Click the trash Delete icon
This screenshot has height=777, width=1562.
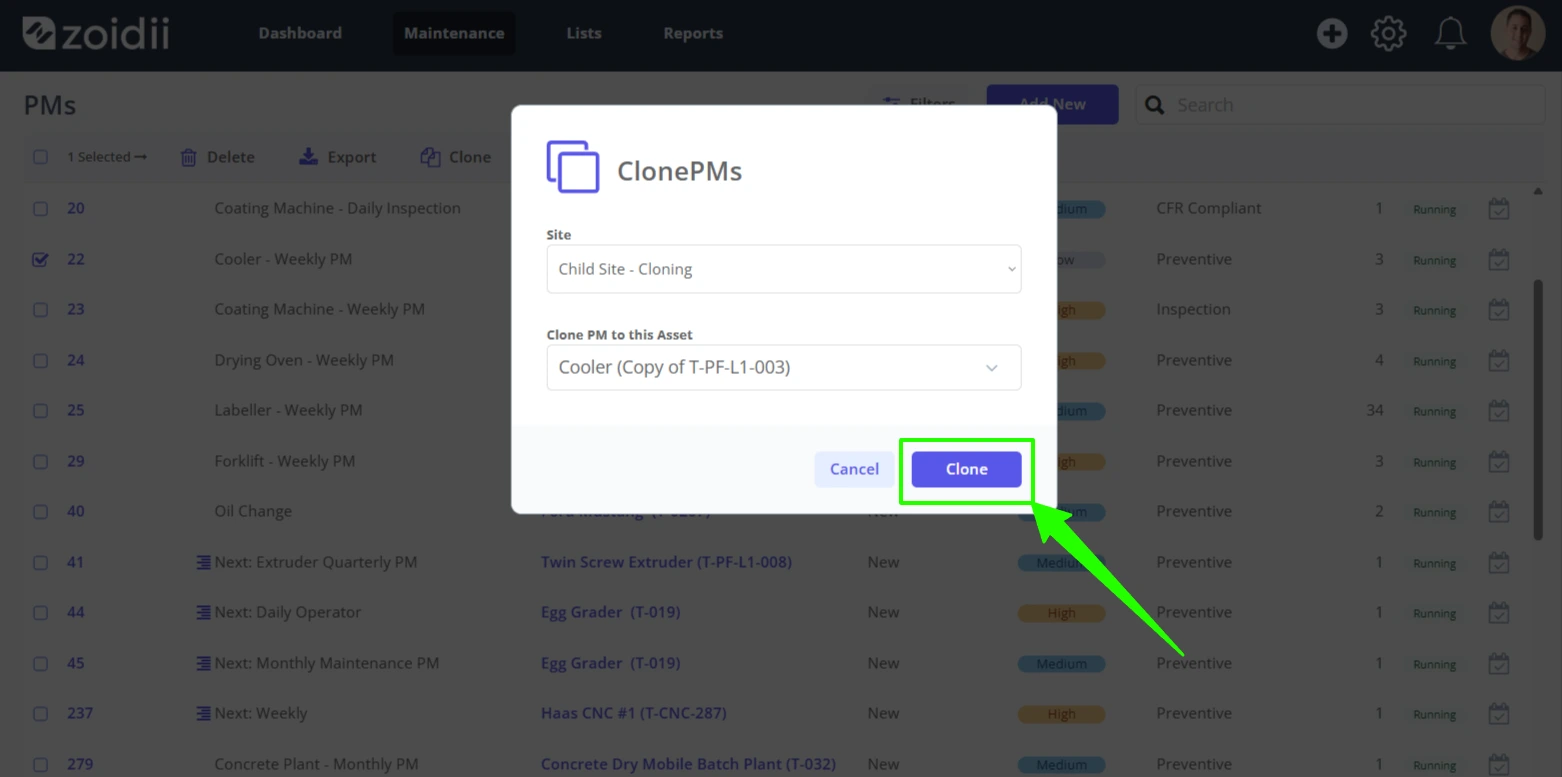point(188,157)
